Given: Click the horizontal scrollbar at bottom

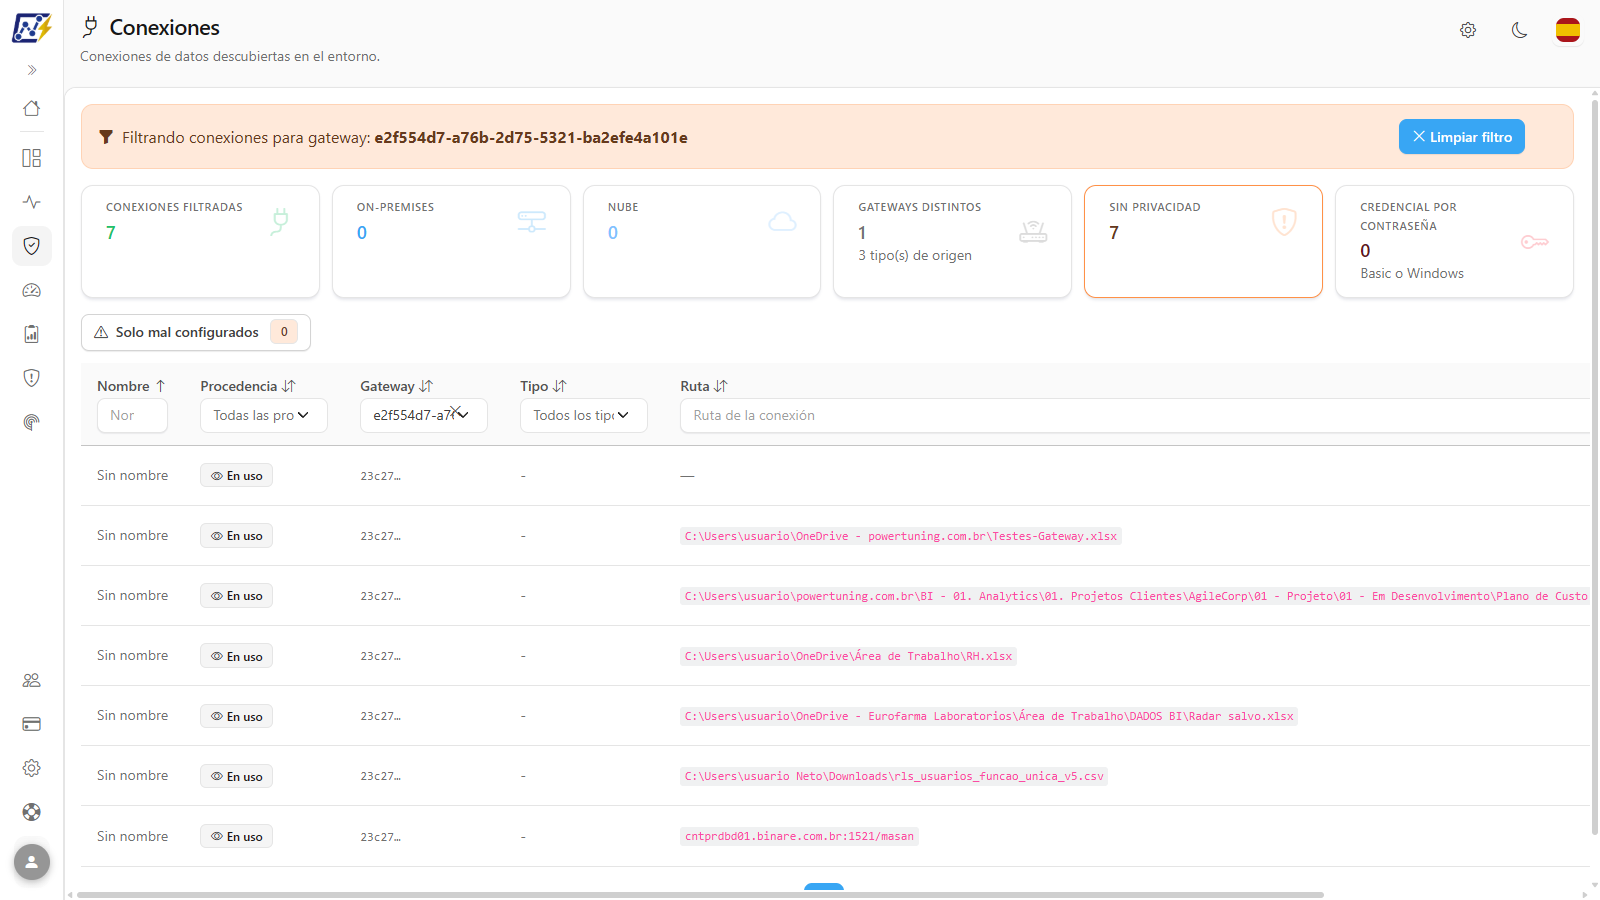Looking at the screenshot, I should 700,894.
